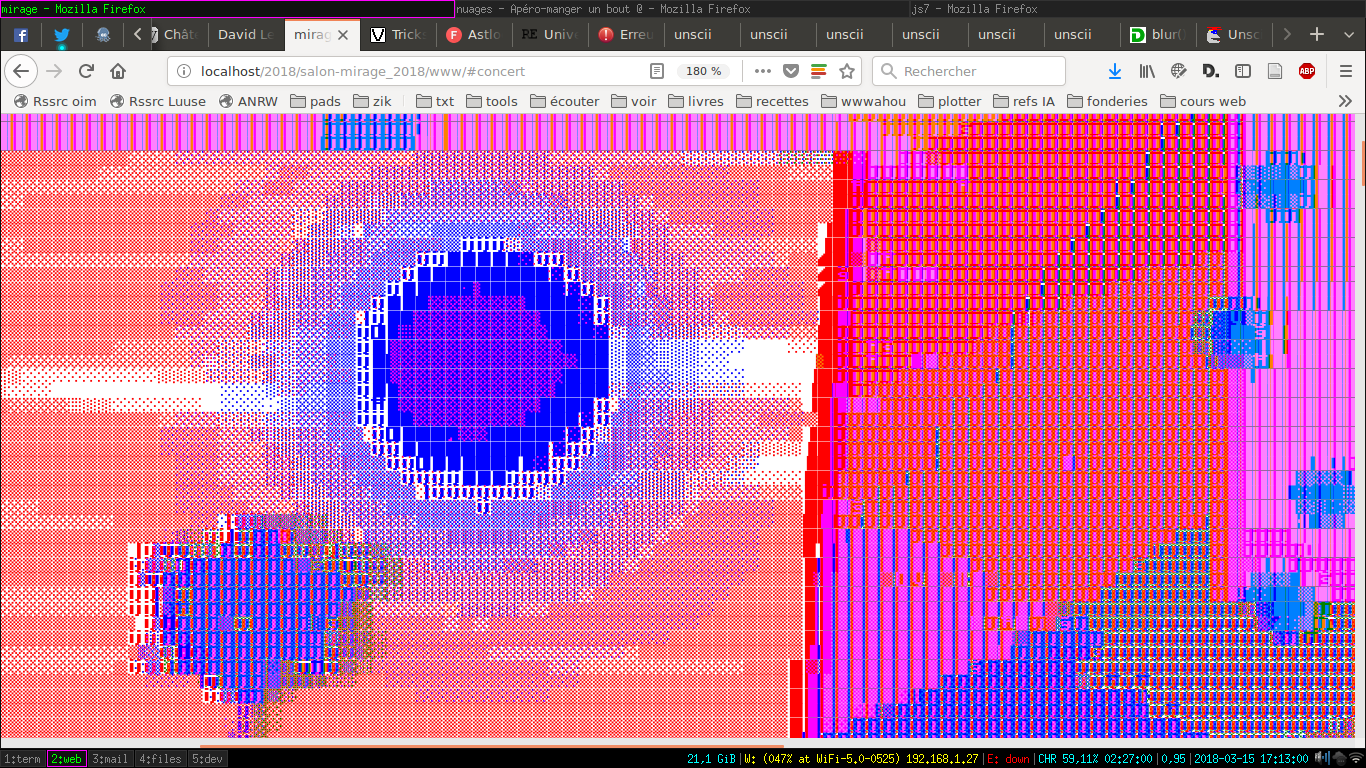Go to the Firefox home page
The width and height of the screenshot is (1366, 768).
click(118, 71)
